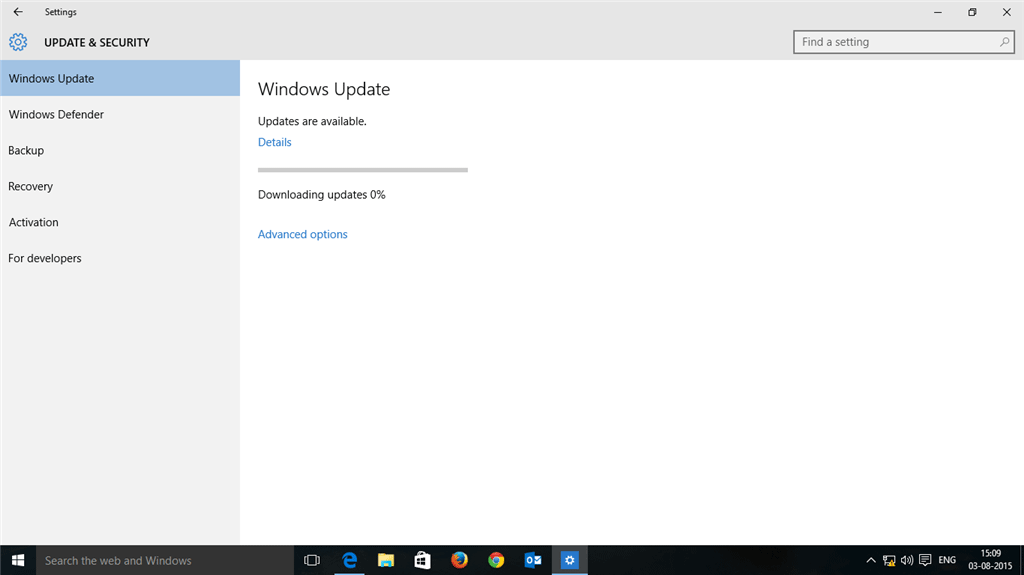This screenshot has height=575, width=1024.
Task: Click the Settings app taskbar icon
Action: click(x=569, y=561)
